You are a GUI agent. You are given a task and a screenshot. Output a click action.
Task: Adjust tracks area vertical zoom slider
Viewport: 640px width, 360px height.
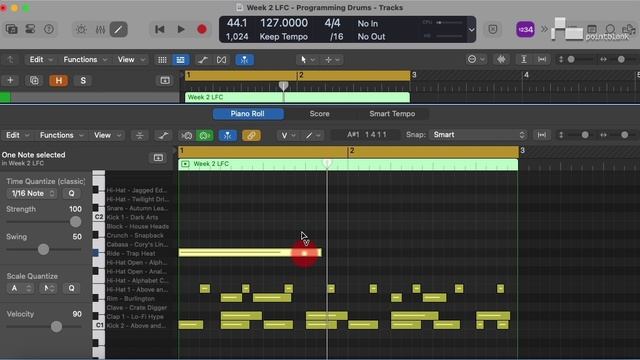[571, 60]
